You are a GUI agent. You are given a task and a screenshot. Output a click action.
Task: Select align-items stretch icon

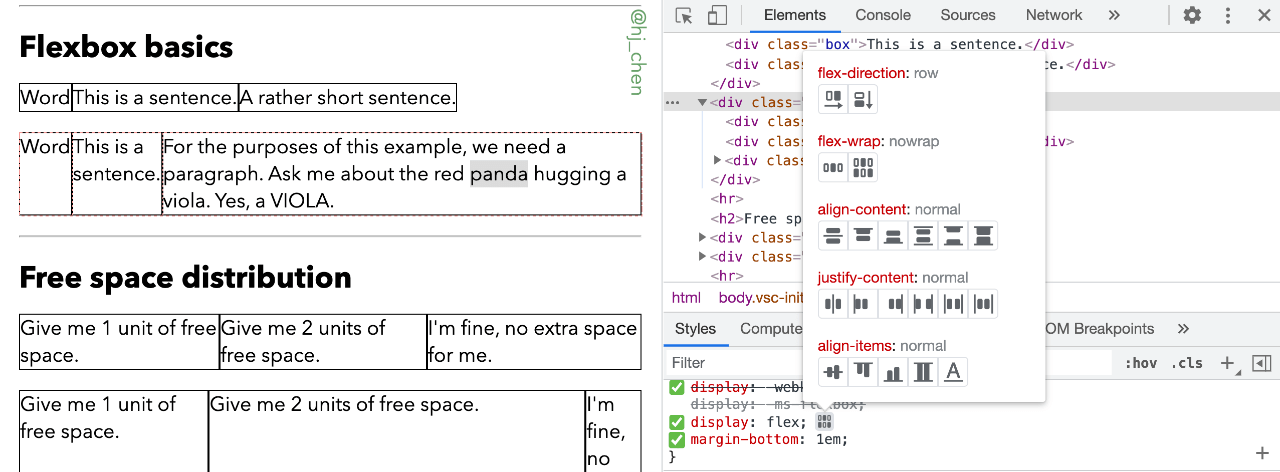point(923,372)
